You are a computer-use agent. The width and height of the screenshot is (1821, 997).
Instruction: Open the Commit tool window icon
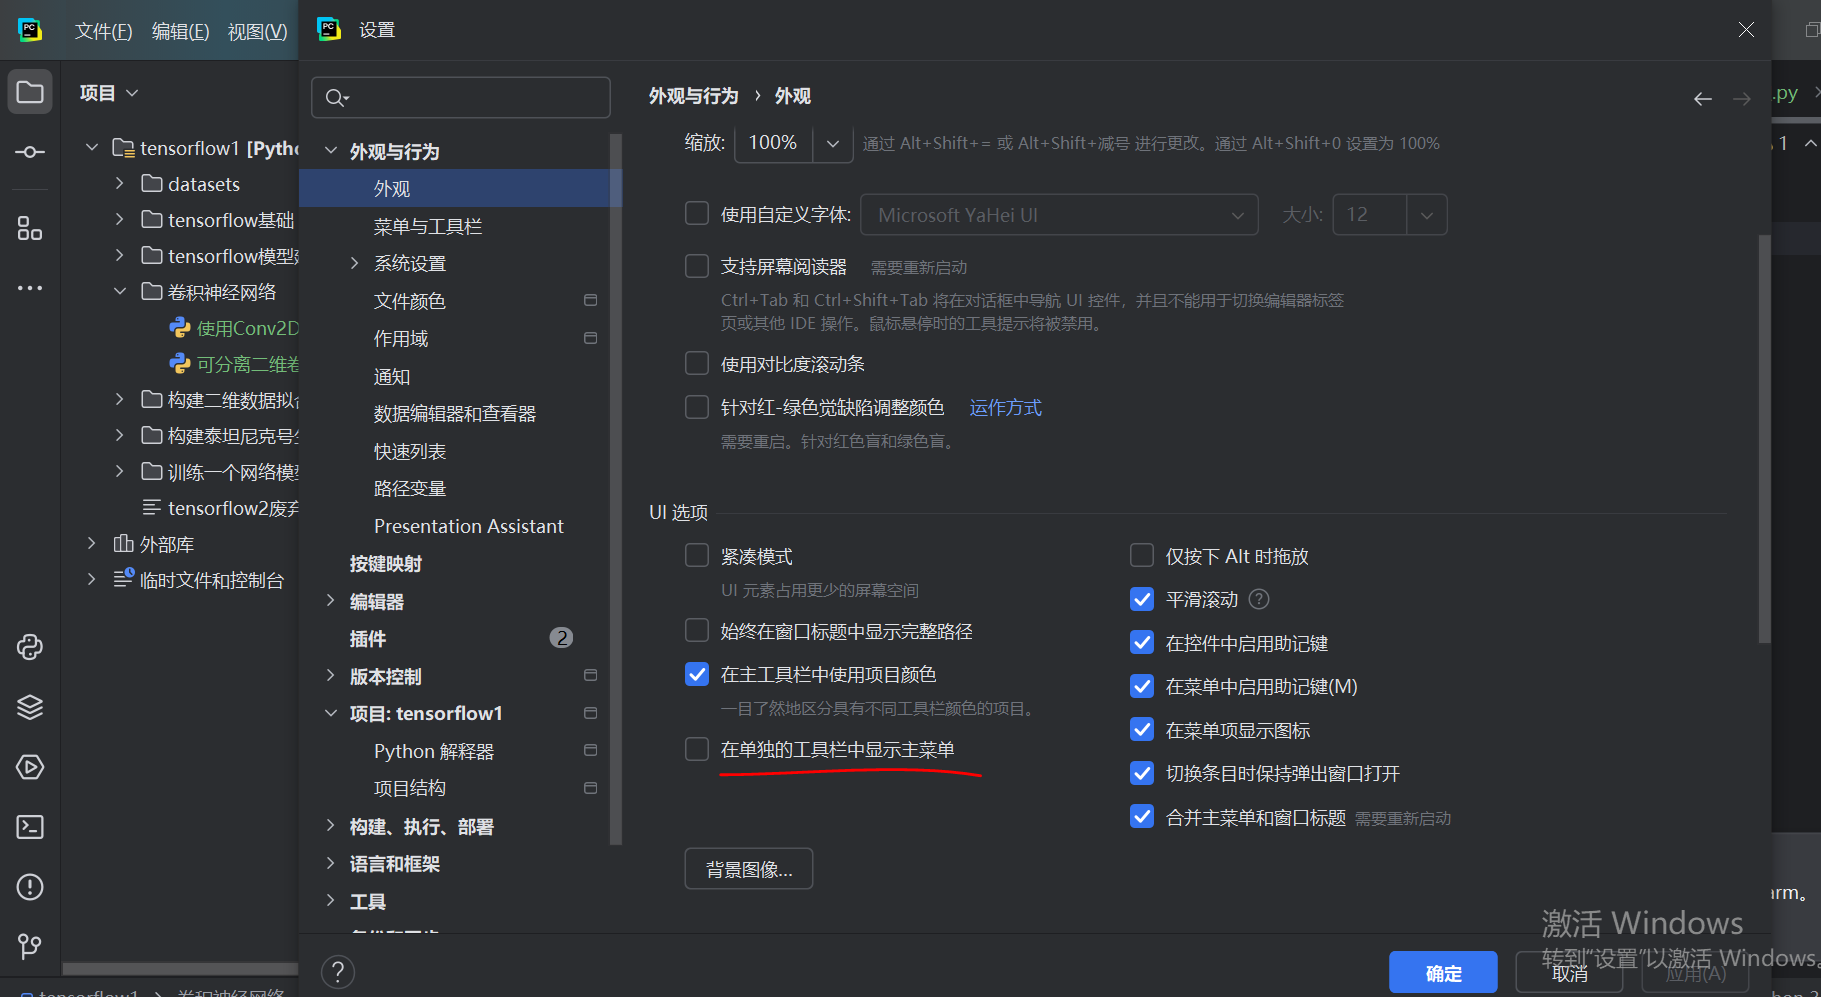pos(30,152)
